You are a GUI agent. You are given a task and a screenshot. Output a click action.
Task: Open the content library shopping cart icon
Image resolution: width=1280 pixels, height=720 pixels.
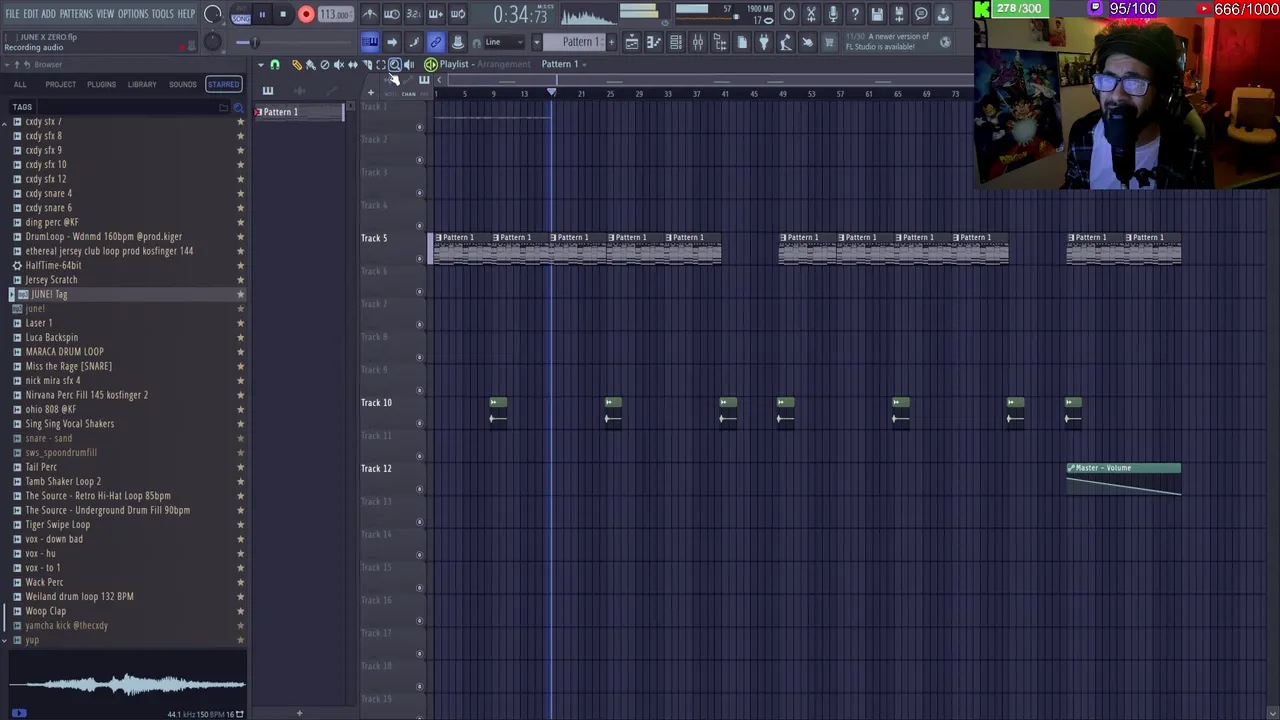point(828,42)
